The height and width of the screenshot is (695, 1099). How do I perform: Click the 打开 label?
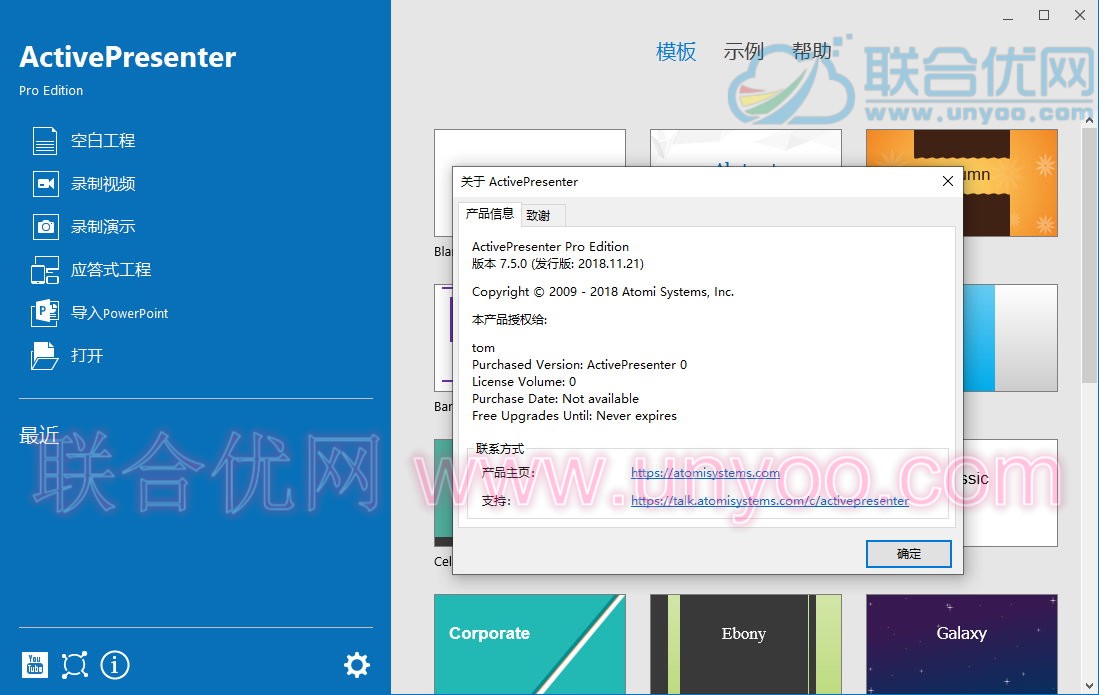tap(87, 356)
